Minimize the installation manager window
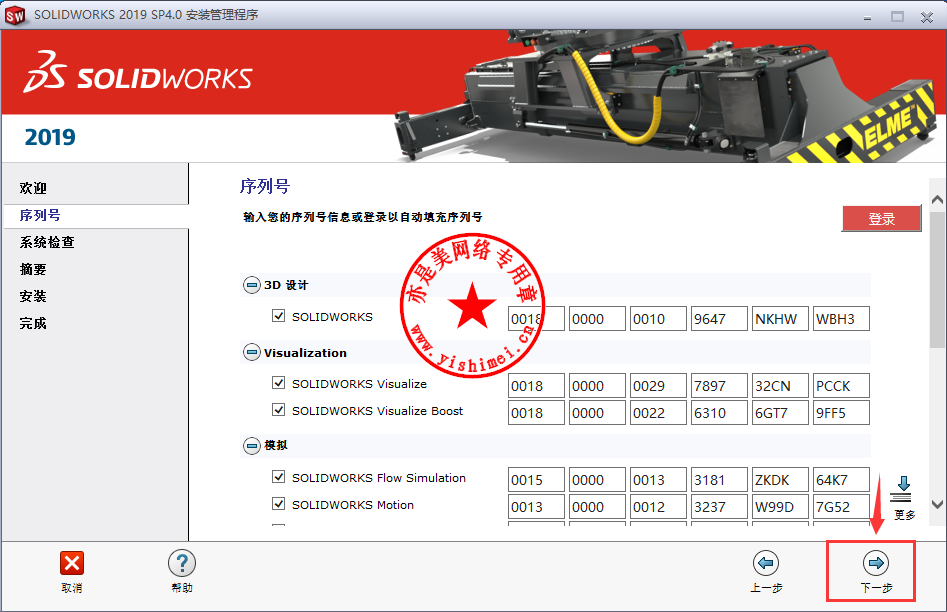 point(868,18)
